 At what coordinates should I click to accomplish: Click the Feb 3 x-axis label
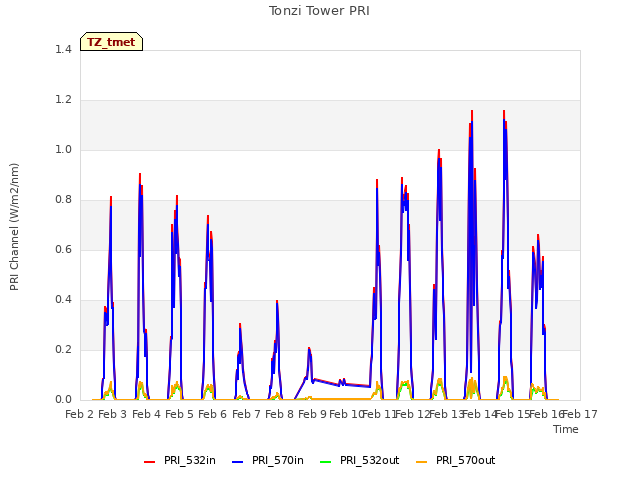tap(113, 414)
